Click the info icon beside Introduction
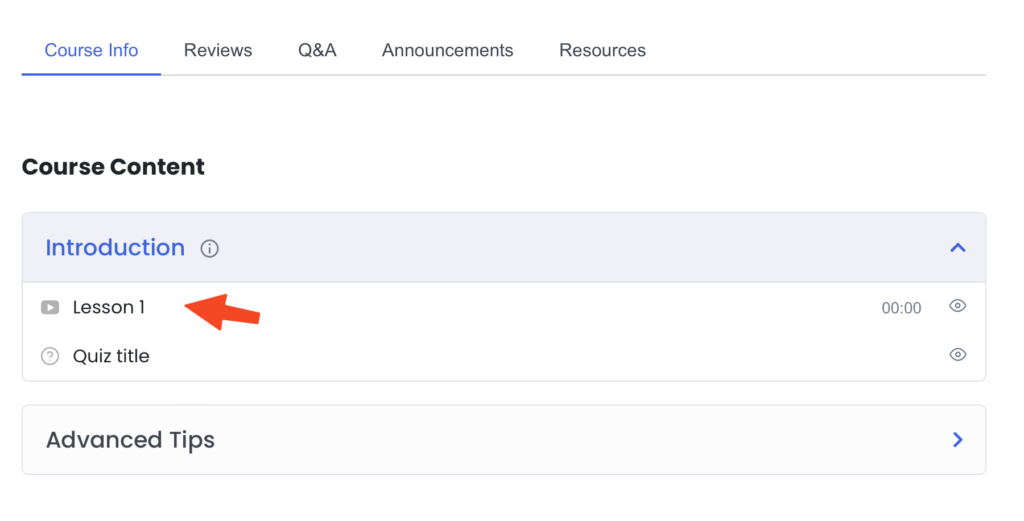The width and height of the screenshot is (1024, 521). click(x=209, y=249)
